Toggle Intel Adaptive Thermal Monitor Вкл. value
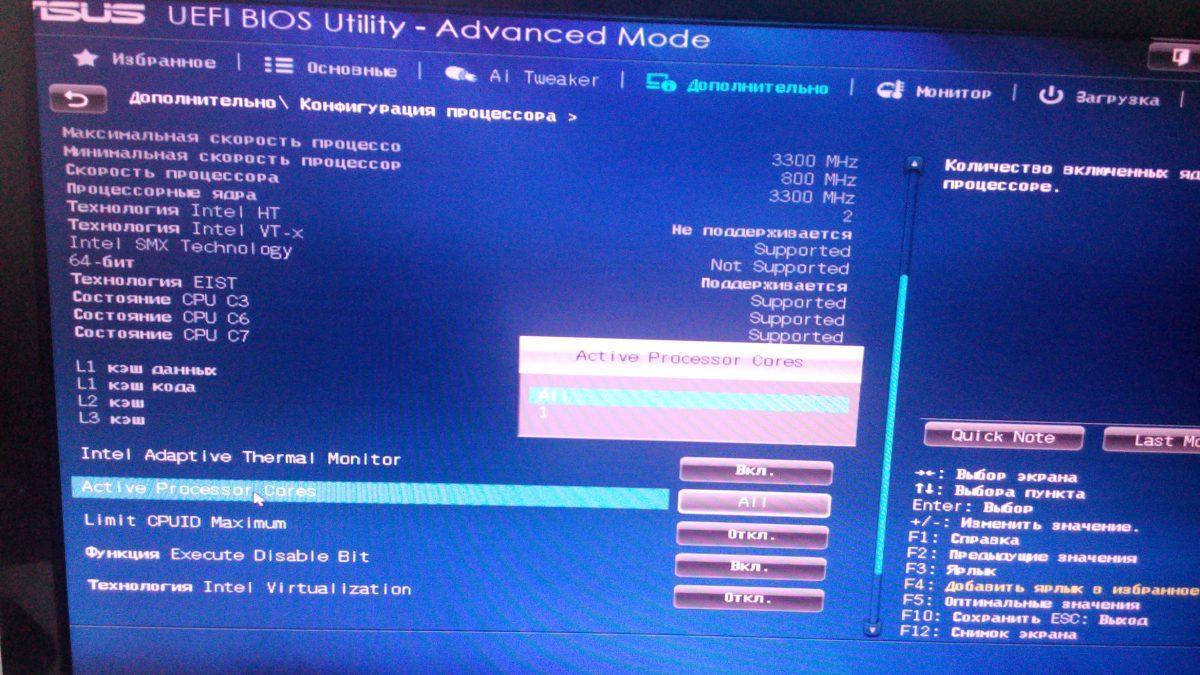The width and height of the screenshot is (1200, 675). tap(755, 470)
